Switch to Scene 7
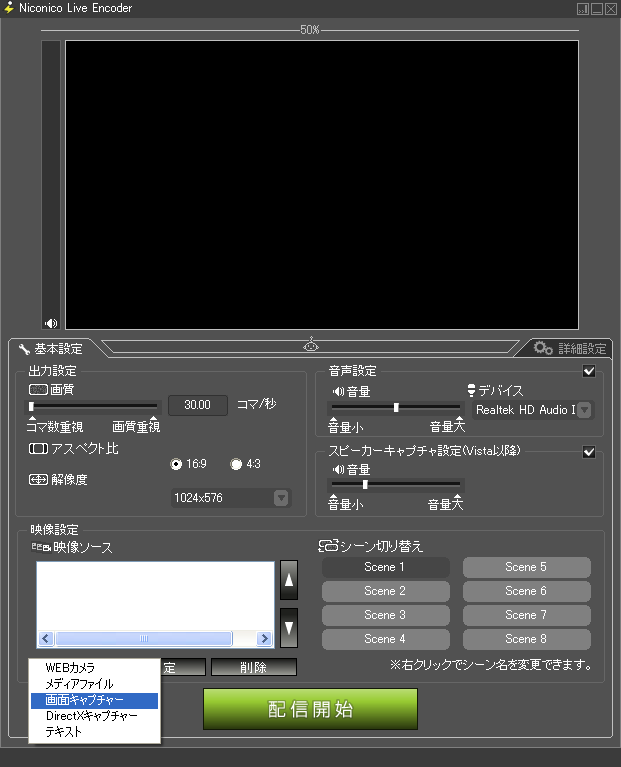The image size is (621, 767). (527, 615)
